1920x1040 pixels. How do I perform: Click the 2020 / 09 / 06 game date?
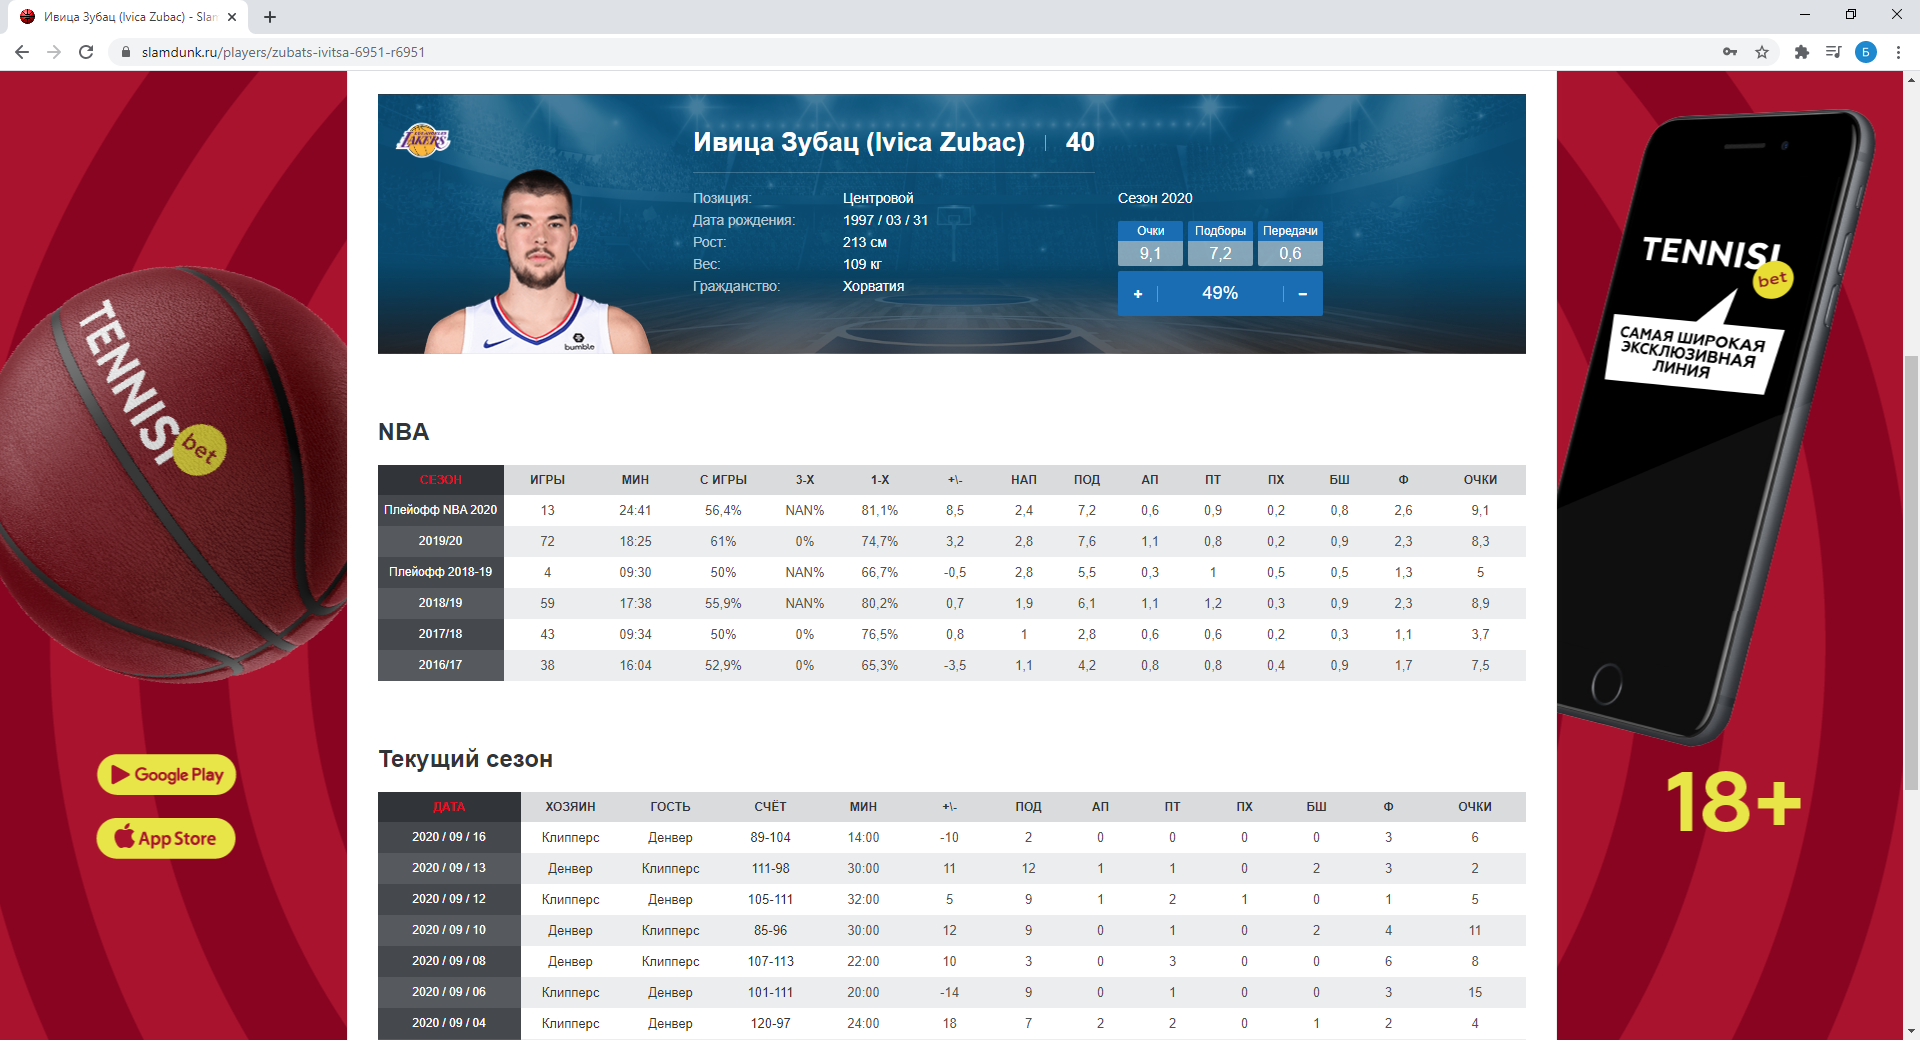click(449, 992)
